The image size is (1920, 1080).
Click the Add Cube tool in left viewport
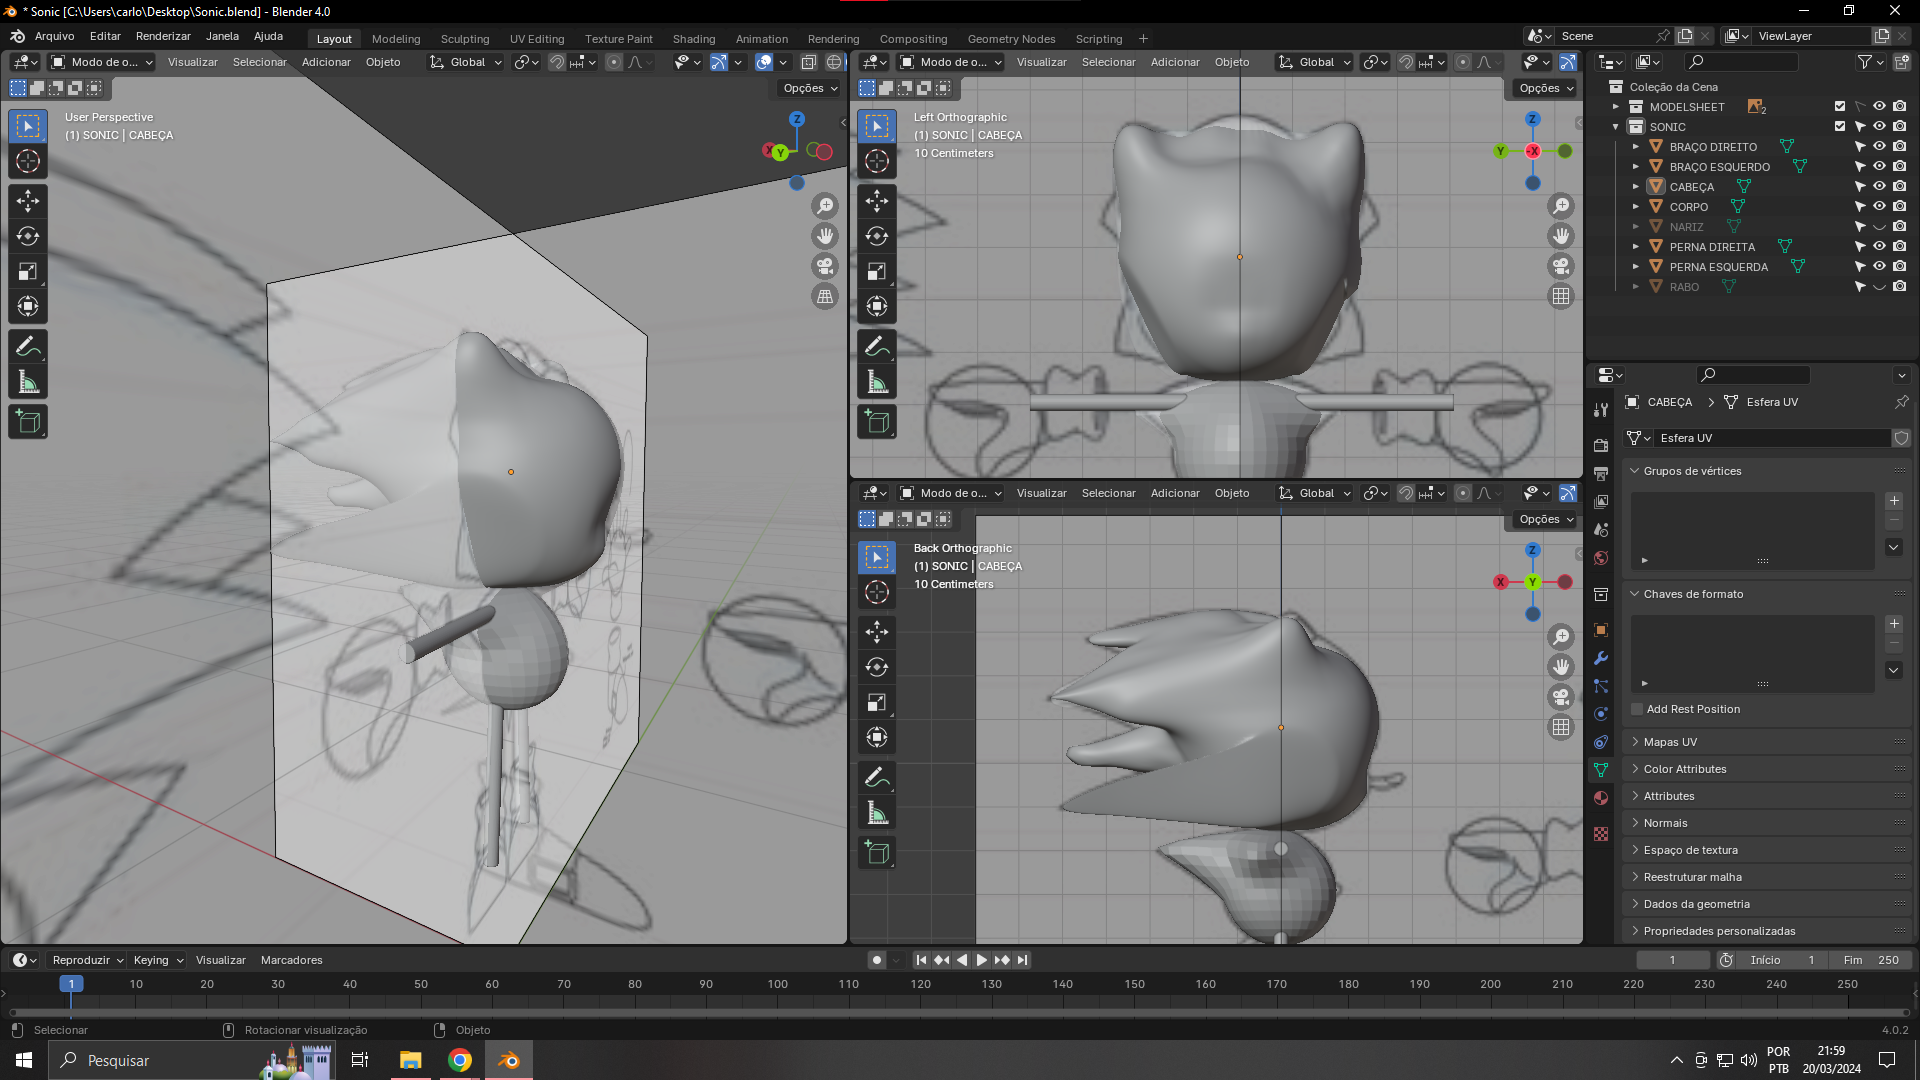[x=28, y=422]
